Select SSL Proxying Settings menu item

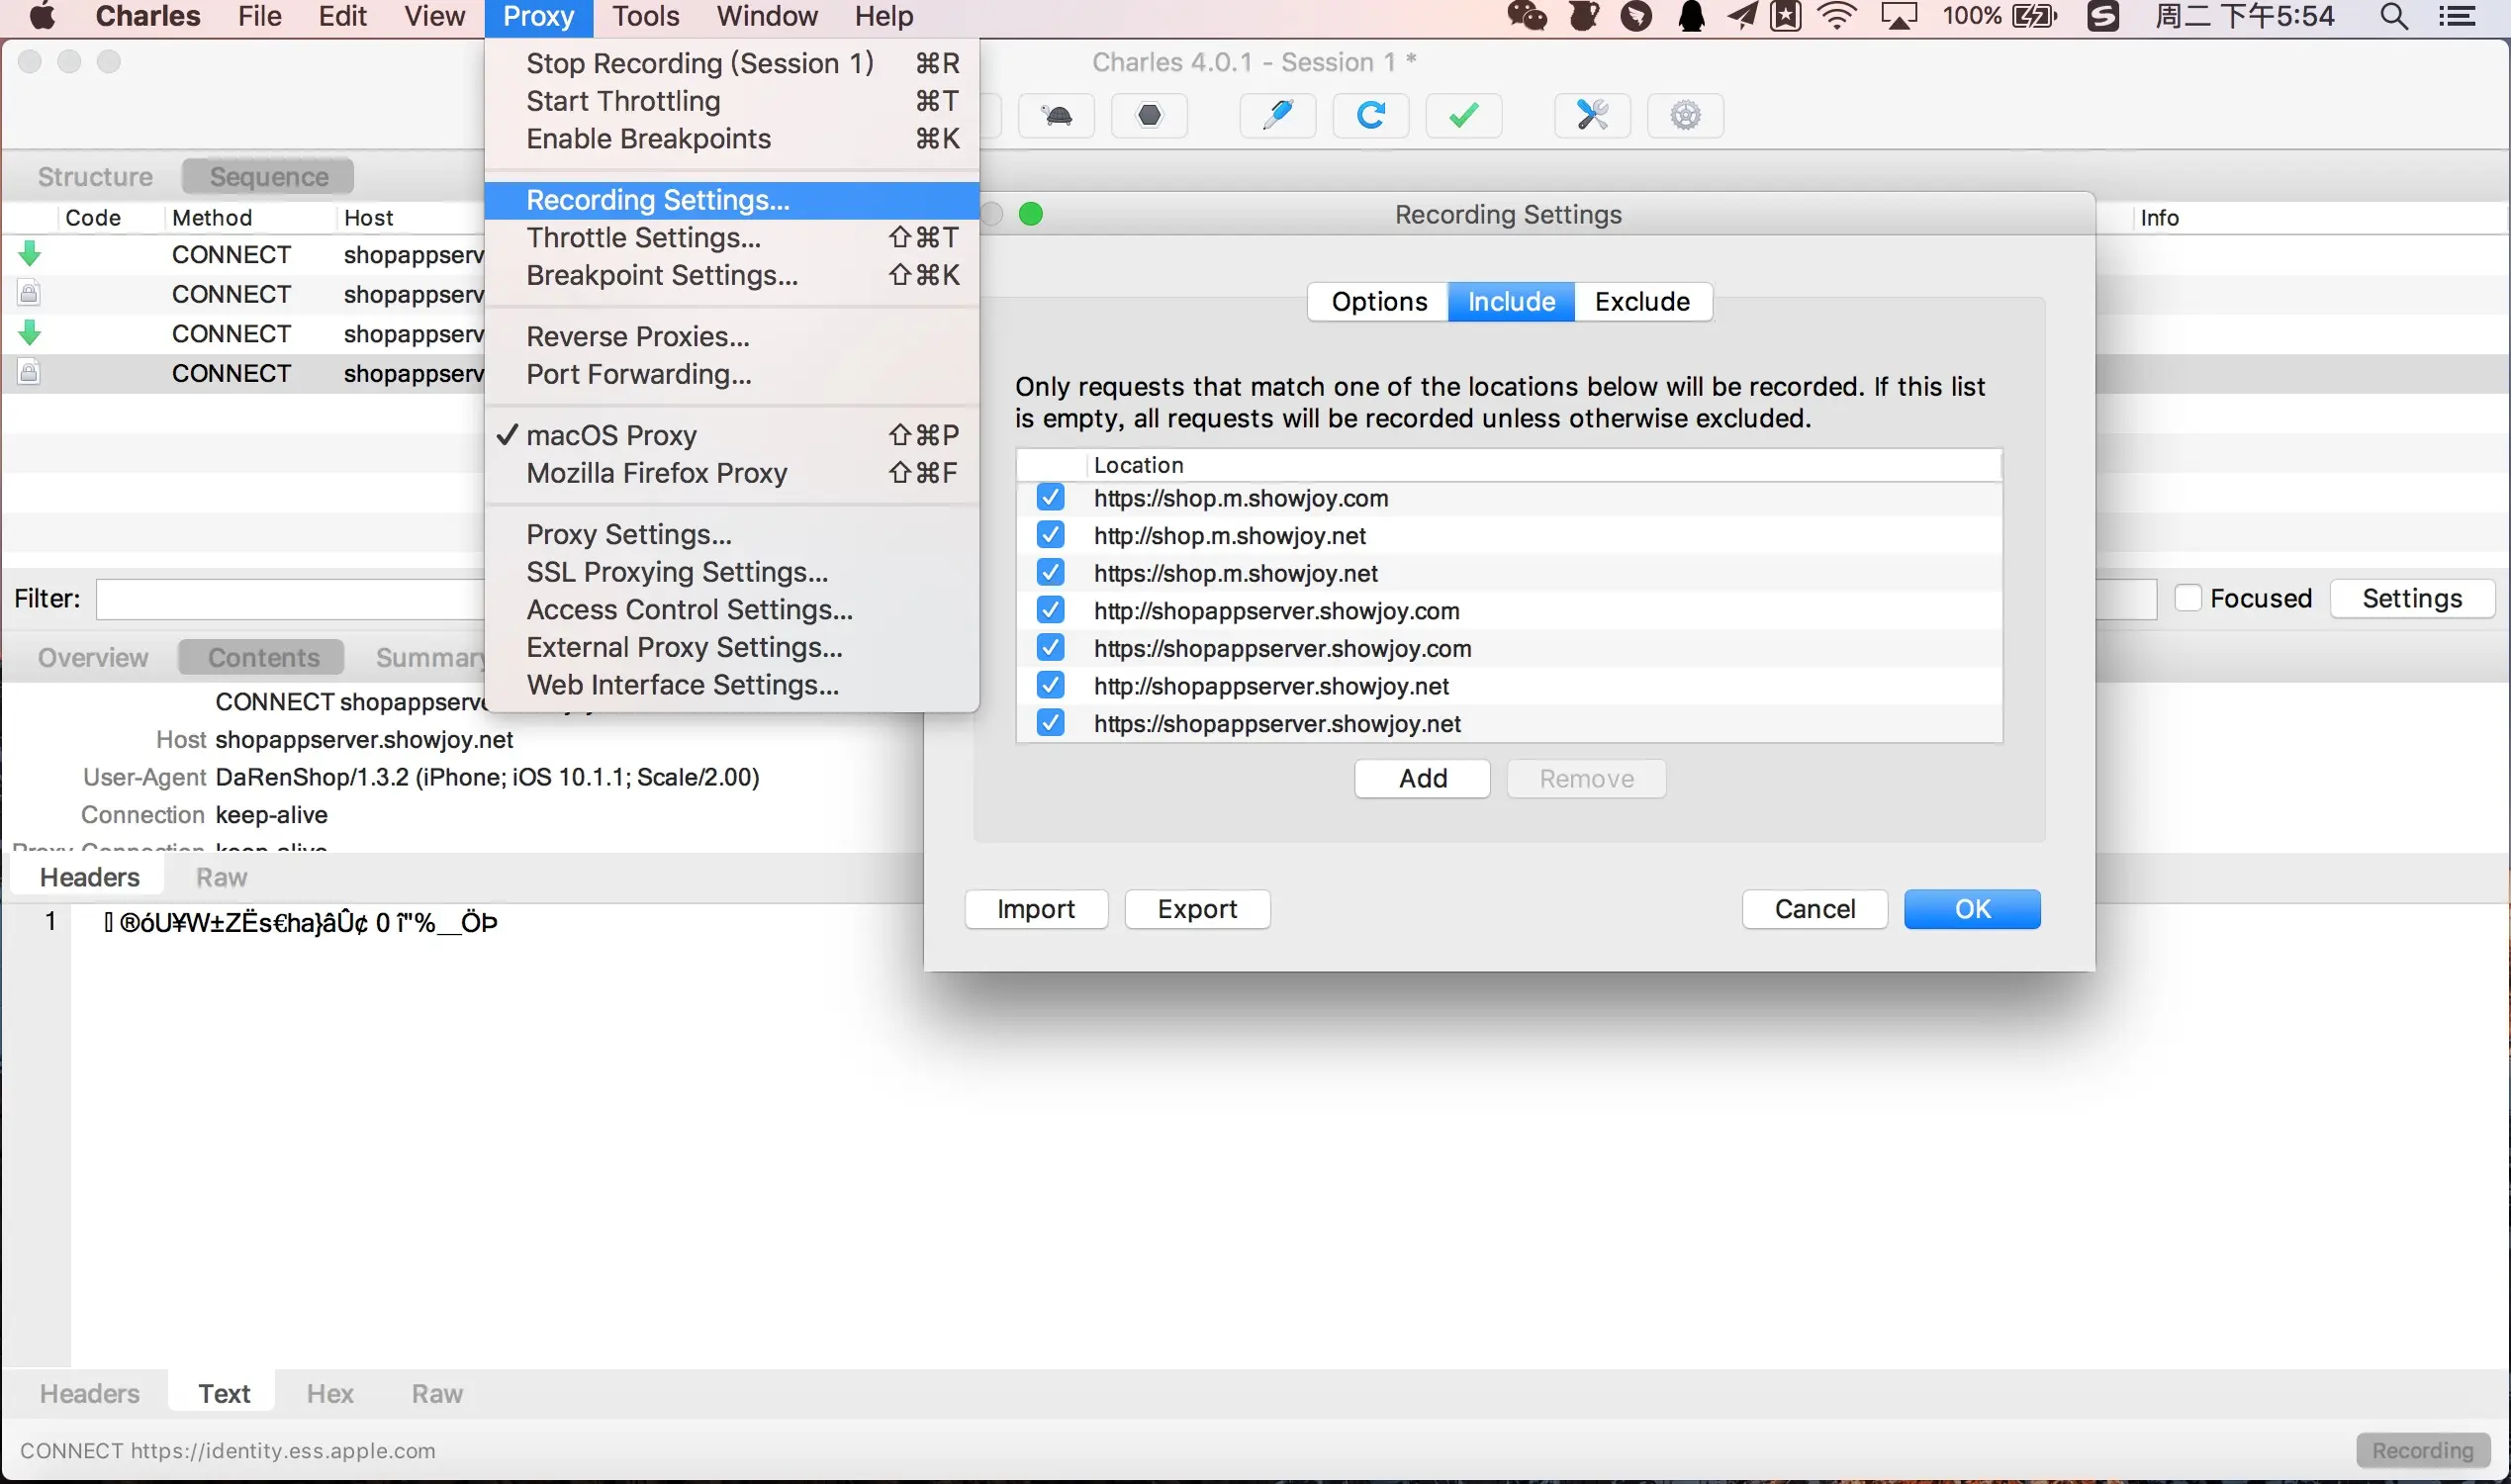click(677, 572)
